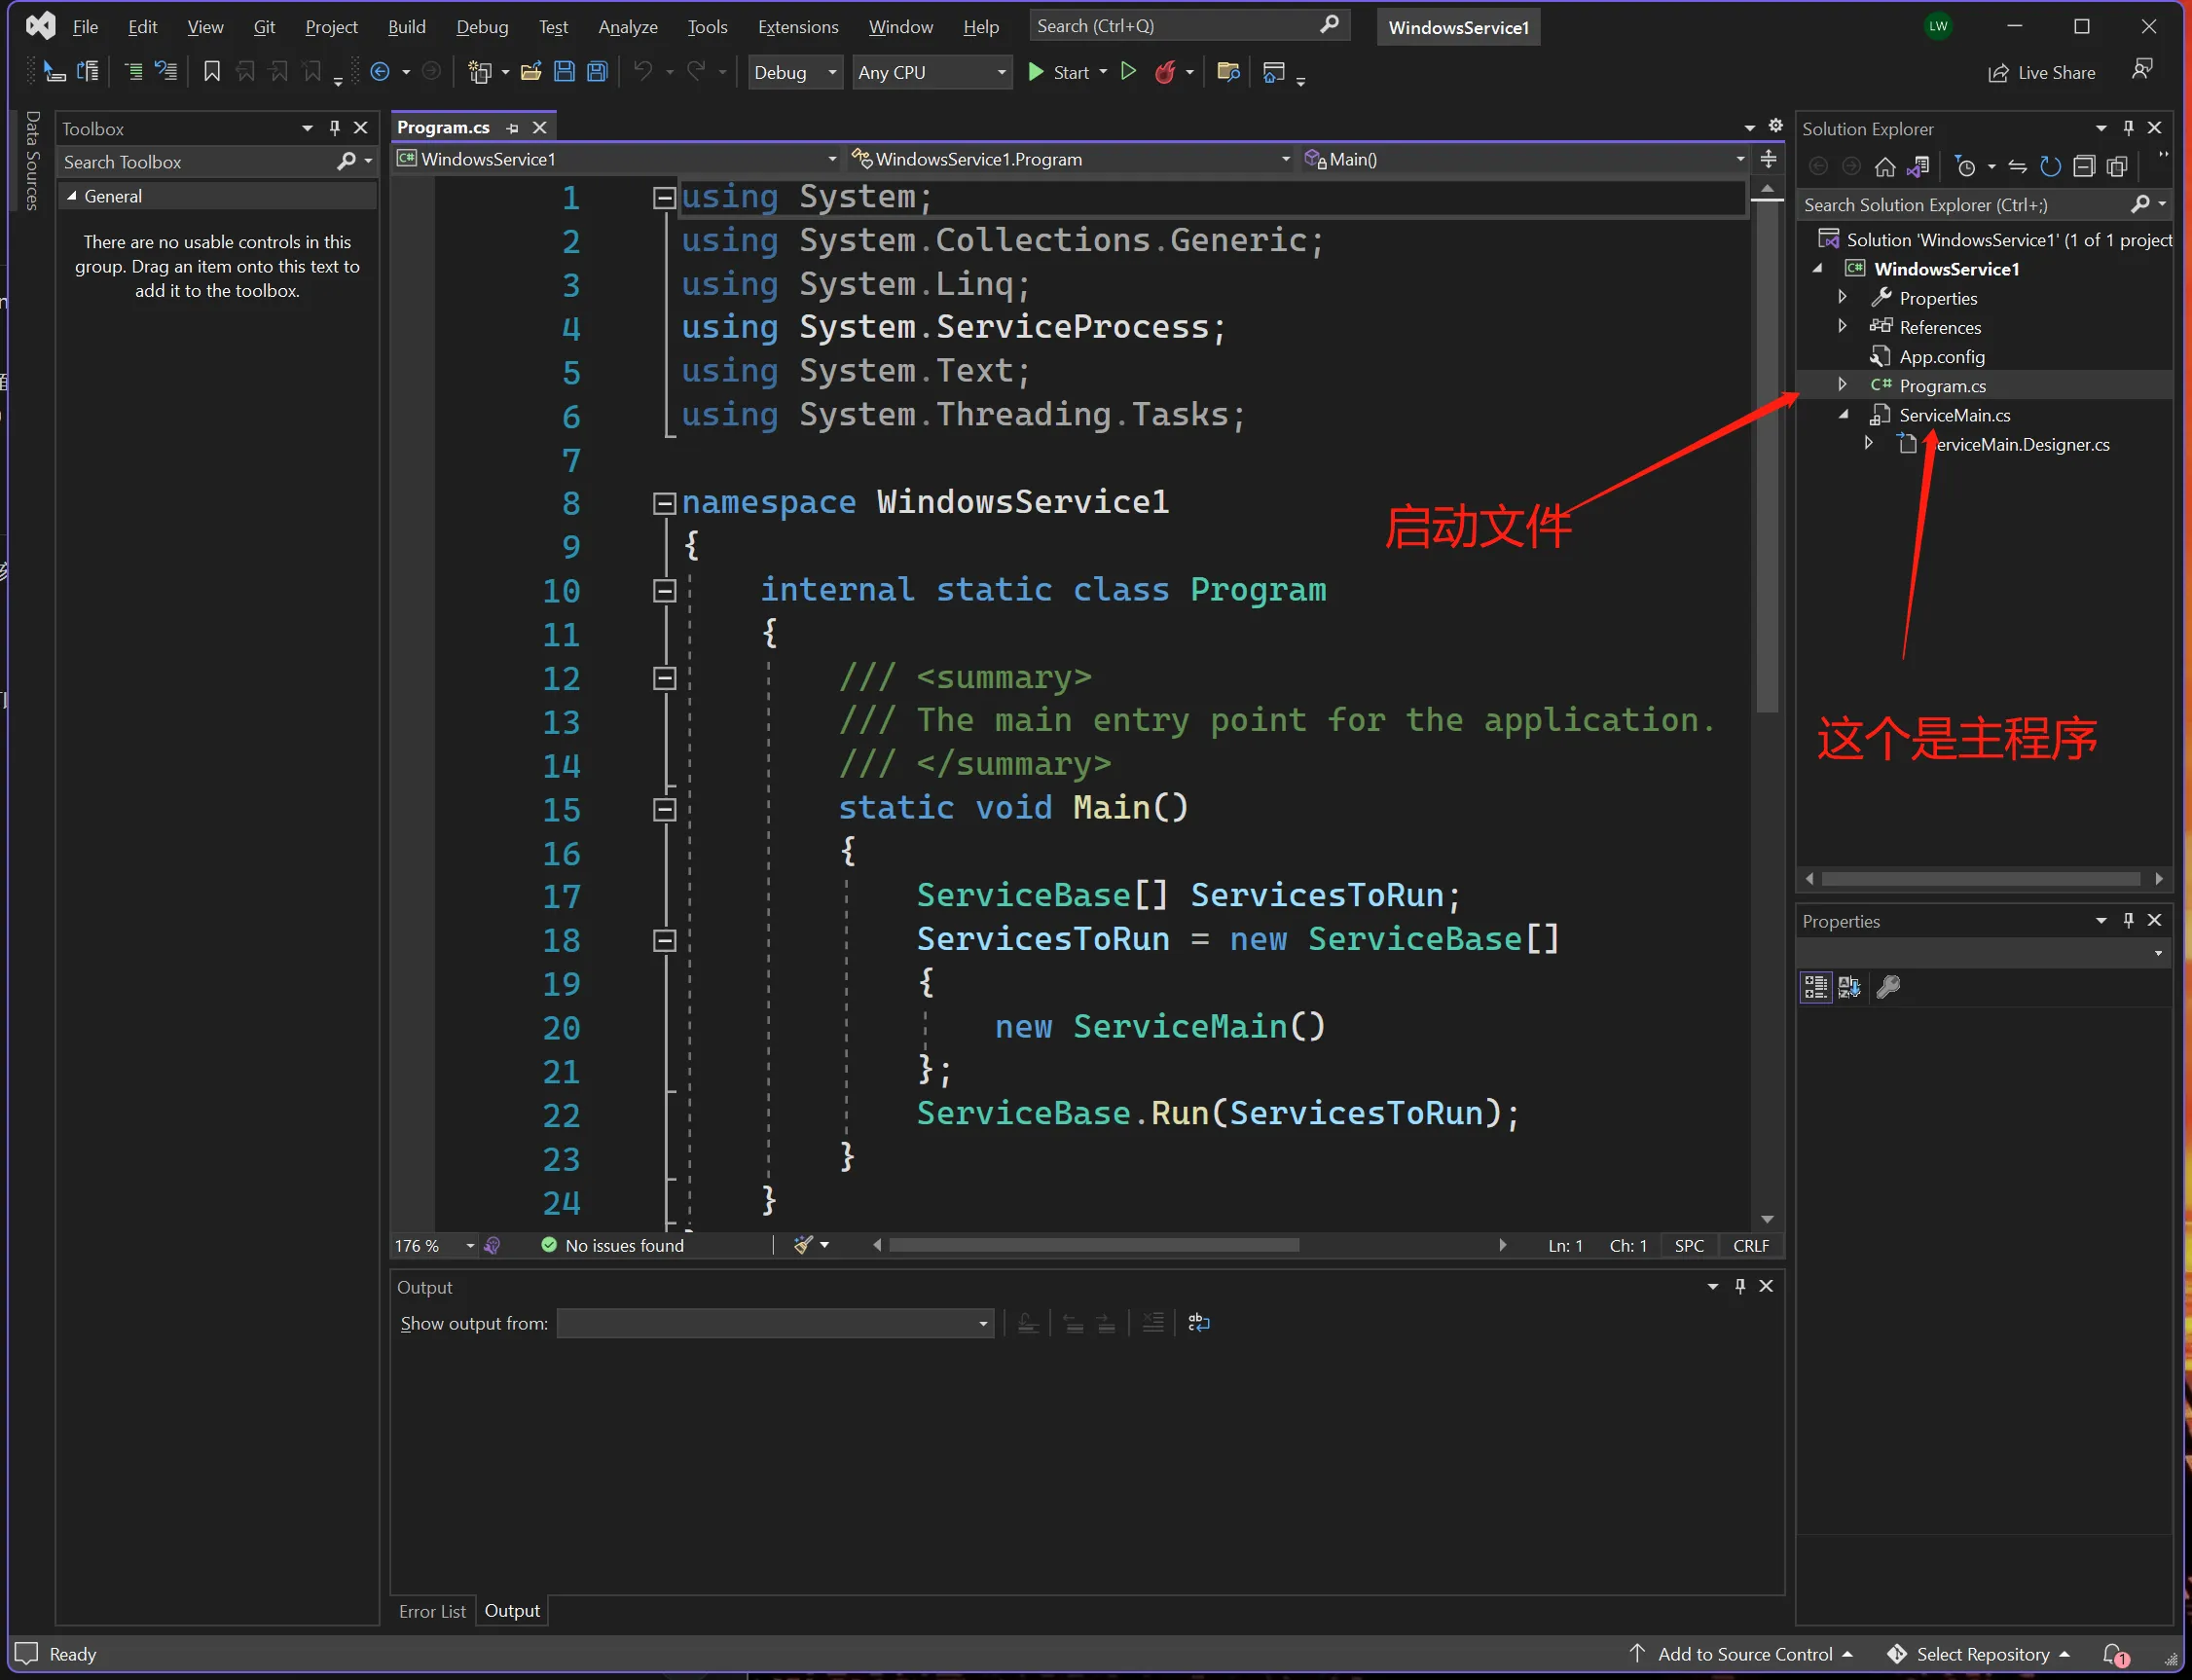The width and height of the screenshot is (2192, 1680).
Task: Open the Show output from dropdown
Action: point(775,1323)
